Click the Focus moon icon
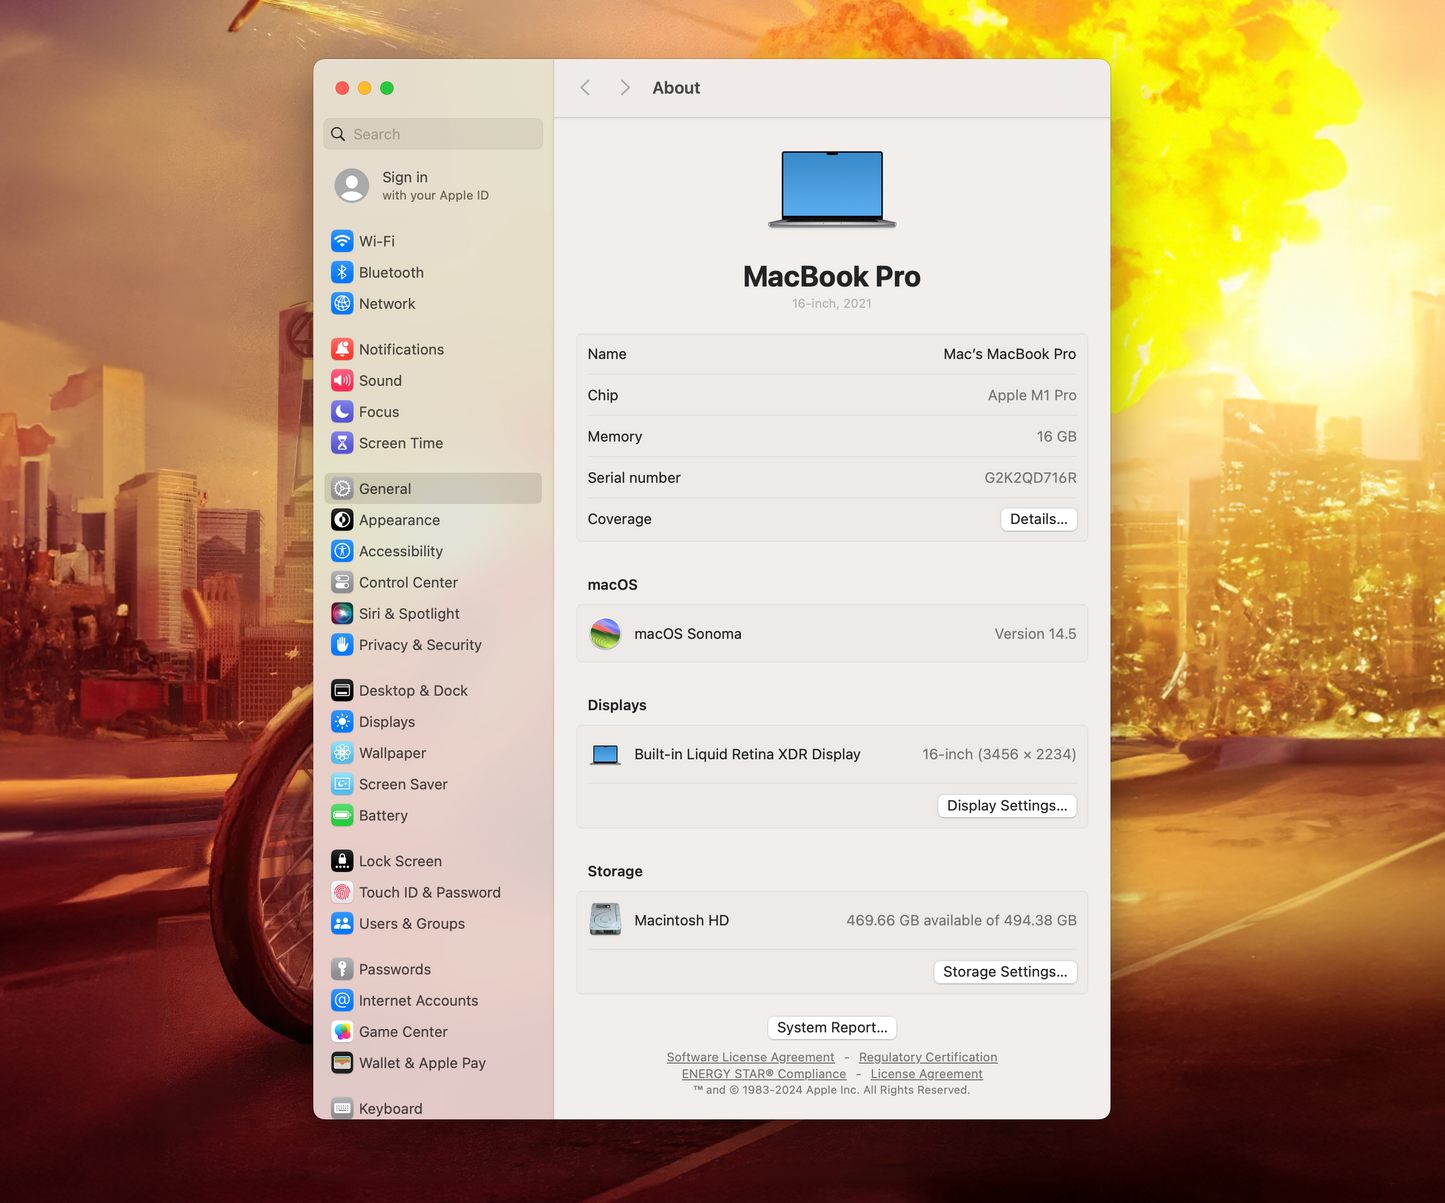The height and width of the screenshot is (1203, 1445). click(342, 411)
